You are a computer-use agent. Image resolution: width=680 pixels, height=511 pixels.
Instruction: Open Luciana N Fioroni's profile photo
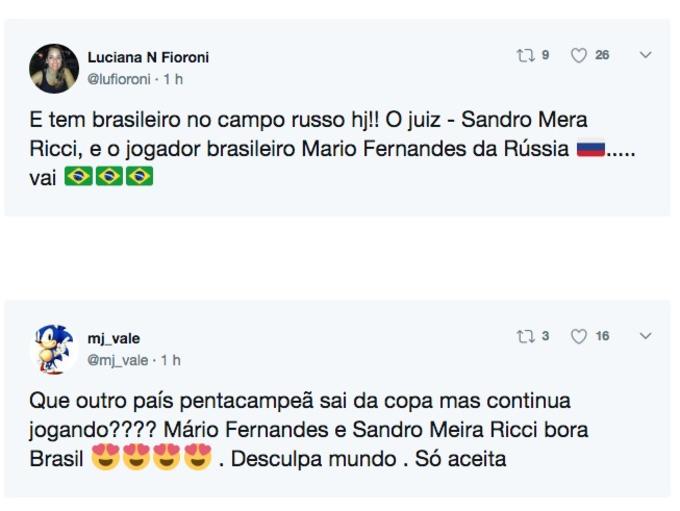coord(54,68)
